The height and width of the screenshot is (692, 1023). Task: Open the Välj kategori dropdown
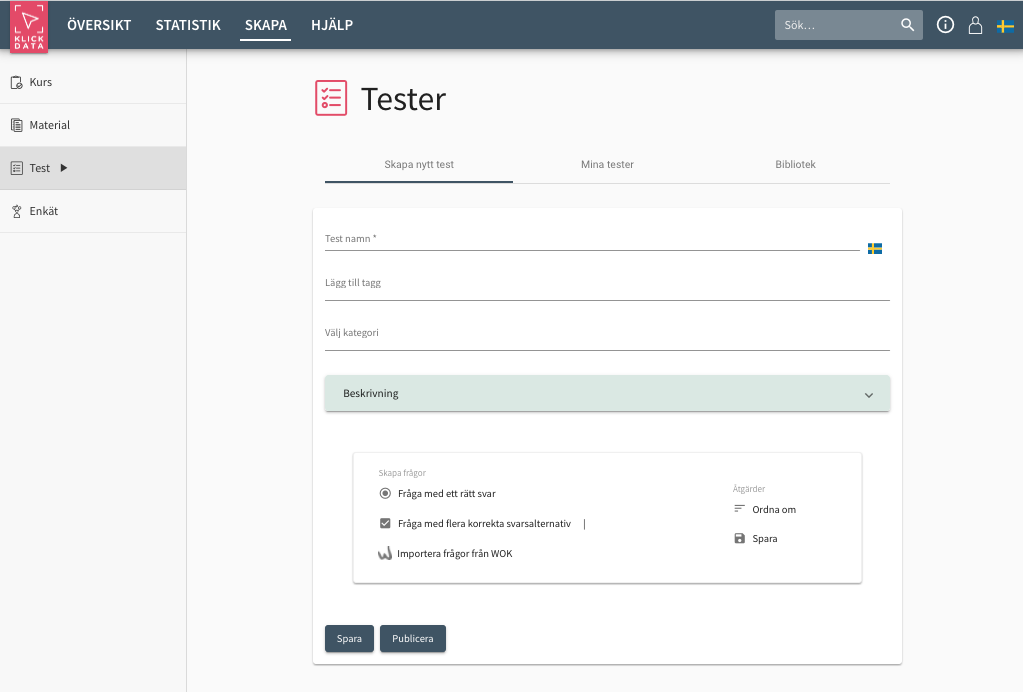[607, 335]
